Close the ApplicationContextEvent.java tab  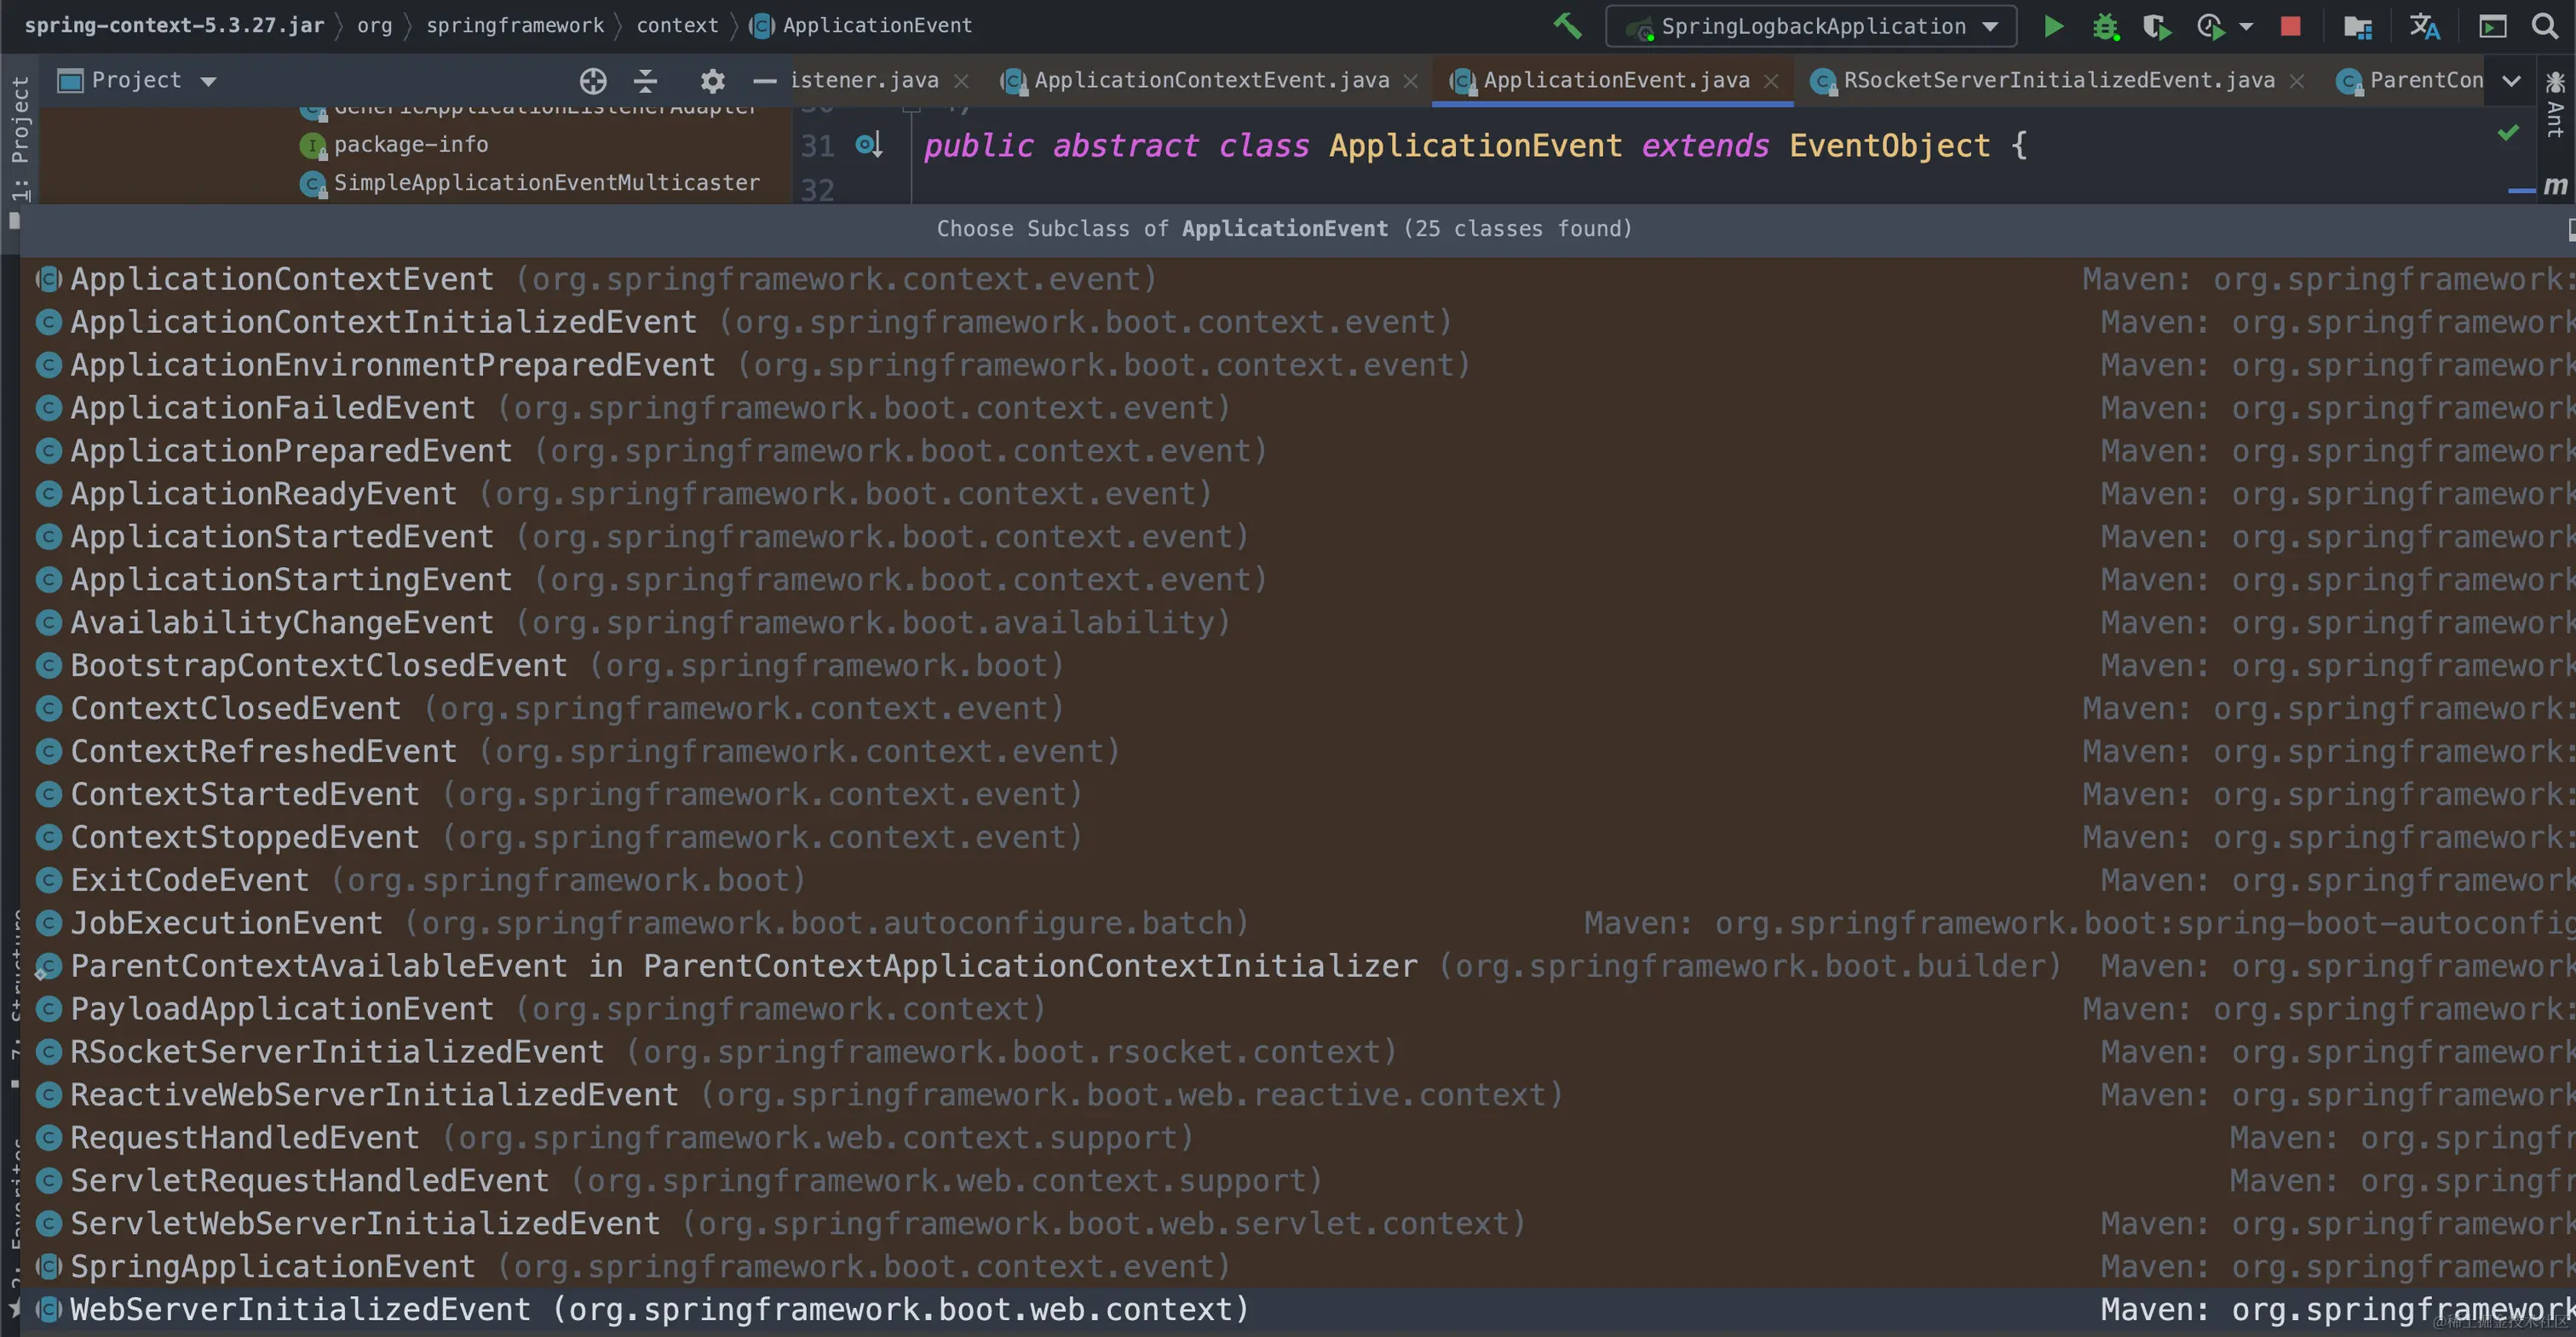click(x=1411, y=81)
